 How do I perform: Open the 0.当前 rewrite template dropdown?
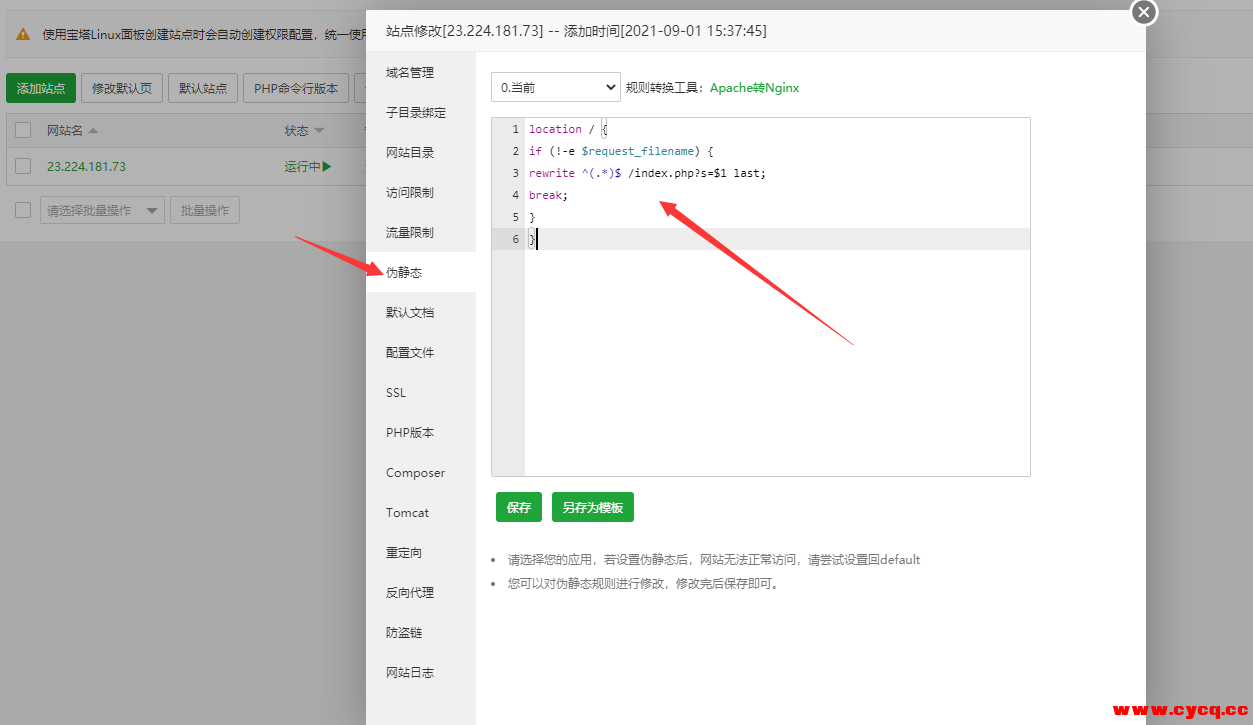click(556, 87)
